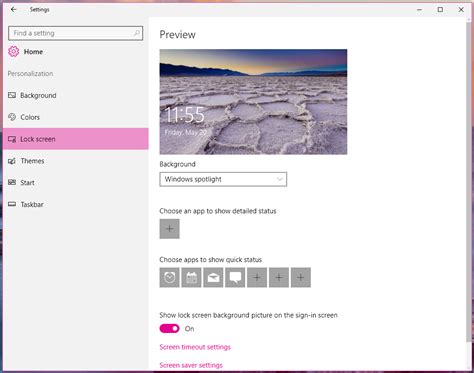Click the Background picture icon in sidebar

[x=12, y=95]
